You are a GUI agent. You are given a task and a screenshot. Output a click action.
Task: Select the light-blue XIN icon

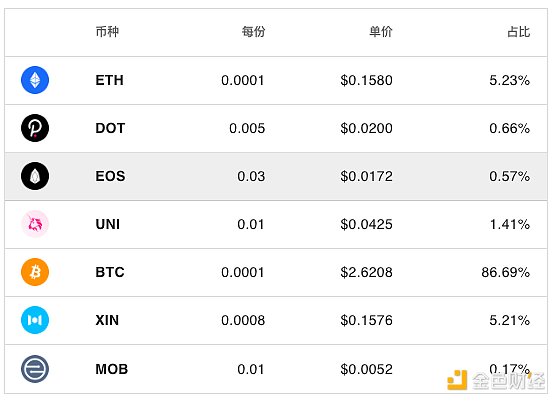[x=35, y=320]
